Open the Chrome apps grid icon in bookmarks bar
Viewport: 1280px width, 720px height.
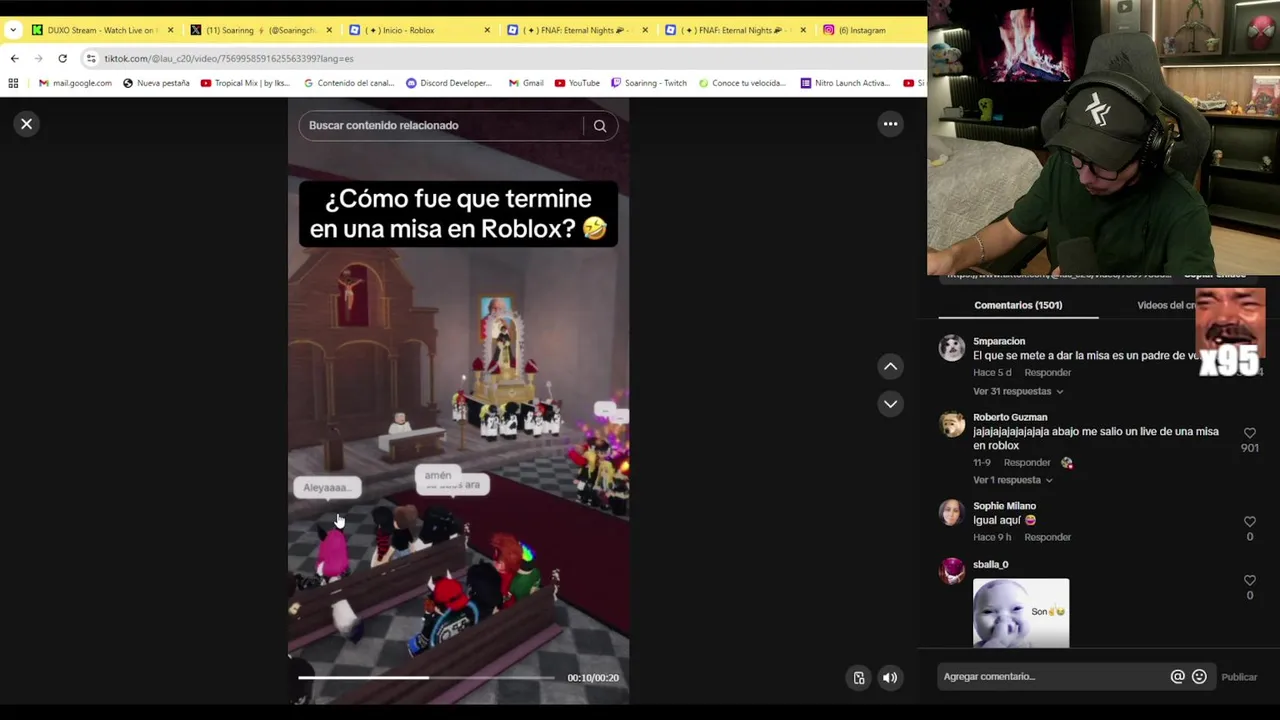13,83
